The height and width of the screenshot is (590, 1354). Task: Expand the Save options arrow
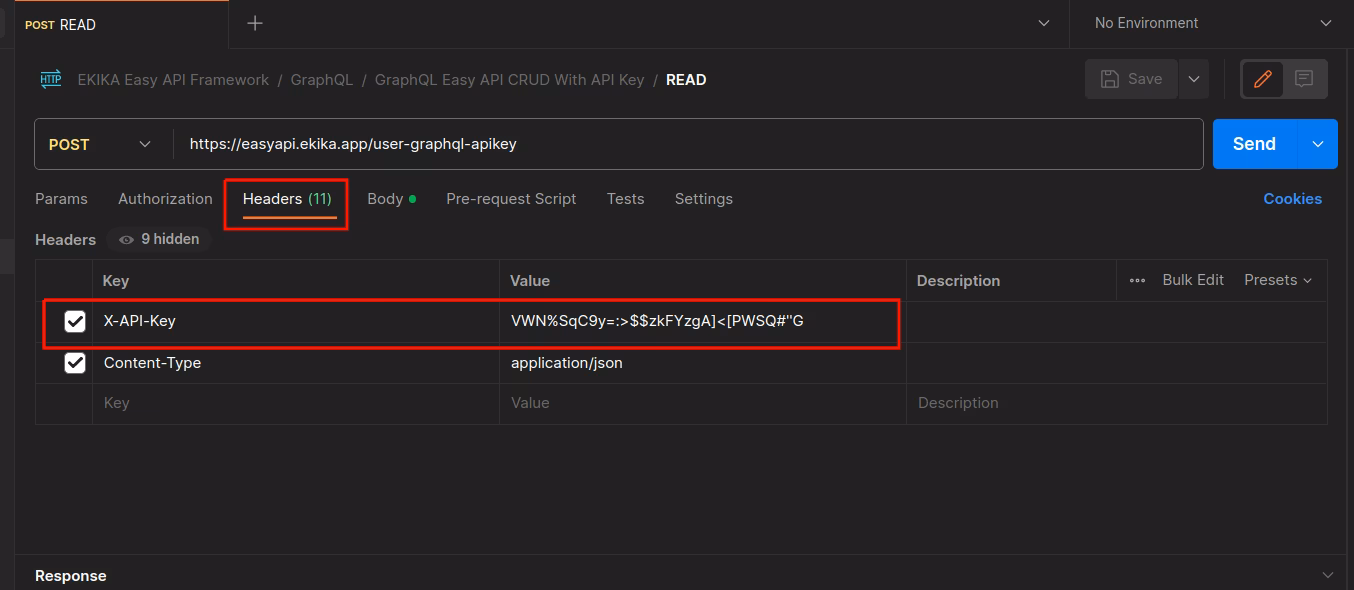(1193, 79)
